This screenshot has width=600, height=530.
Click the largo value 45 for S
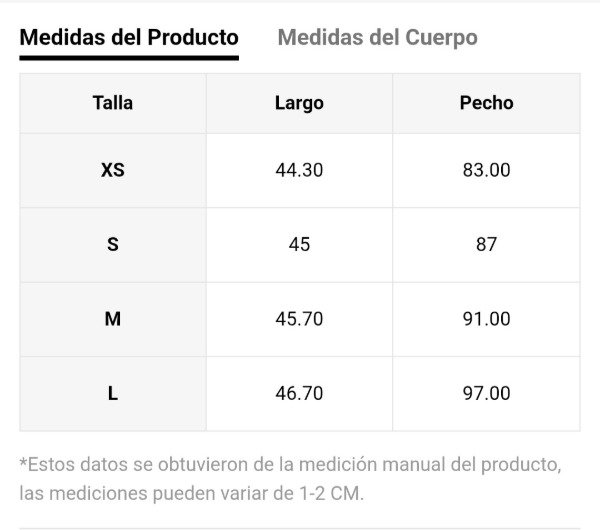click(299, 244)
